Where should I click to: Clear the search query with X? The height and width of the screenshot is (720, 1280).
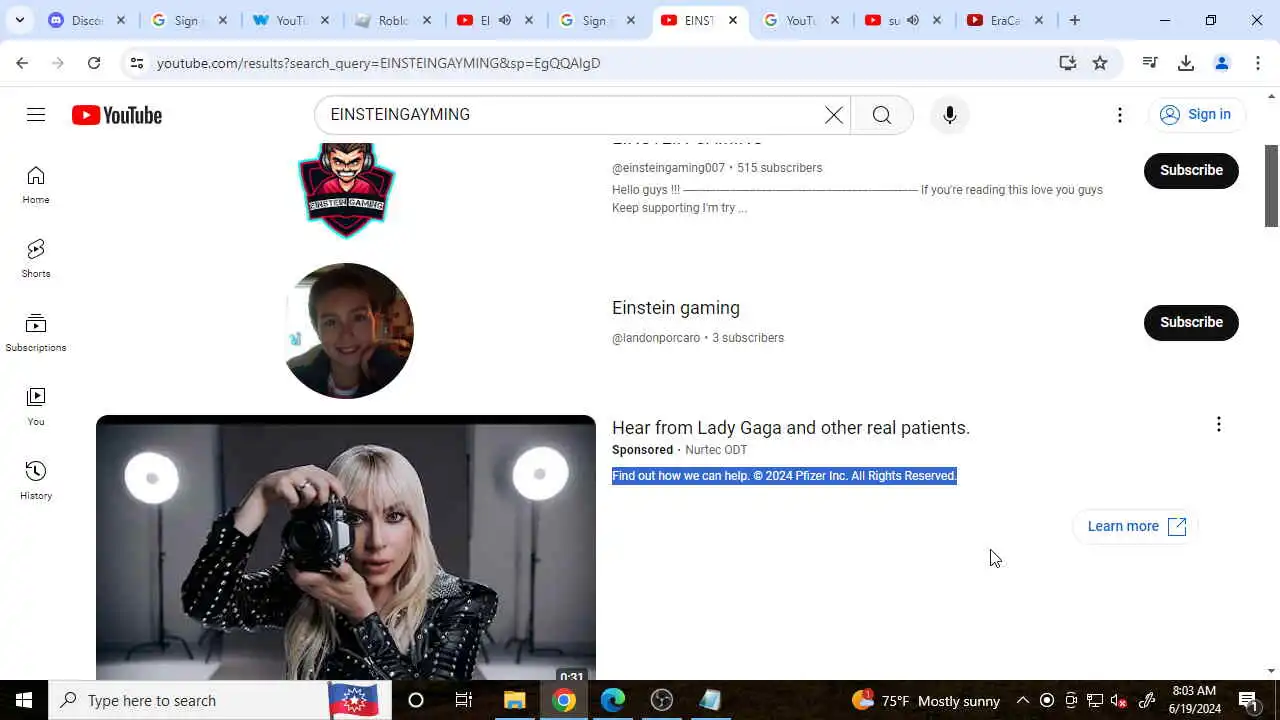point(833,115)
